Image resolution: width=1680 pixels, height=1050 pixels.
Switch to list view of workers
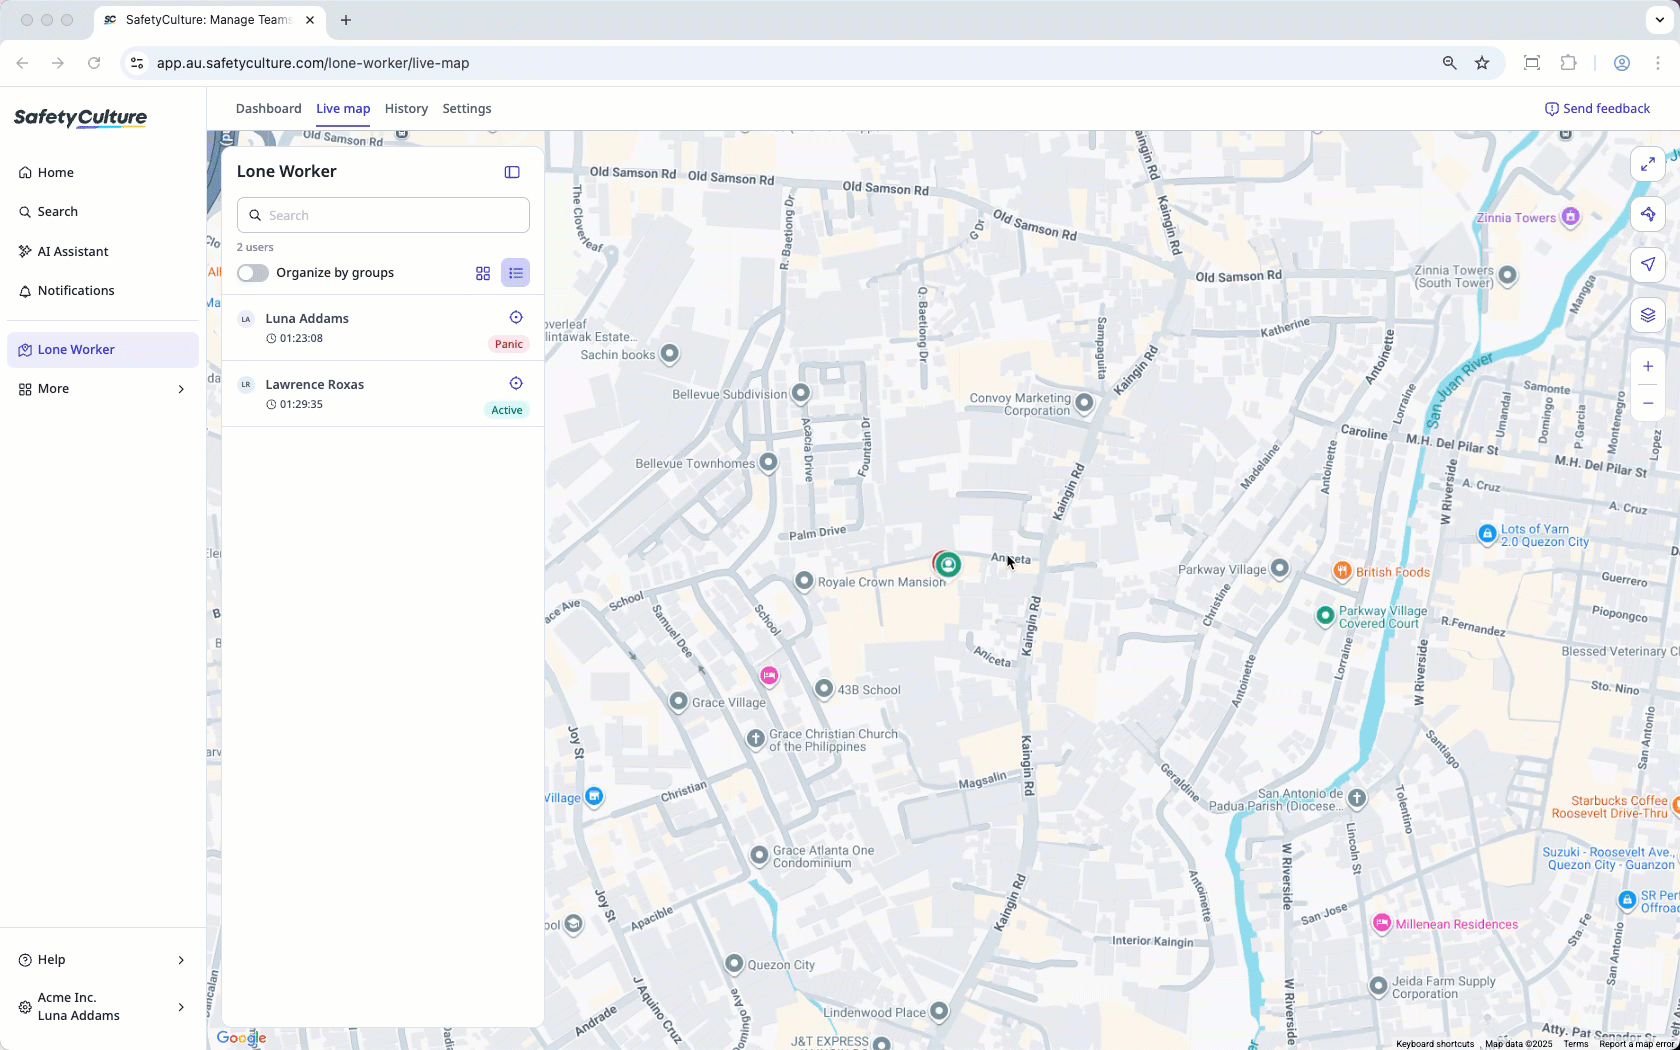click(x=516, y=273)
